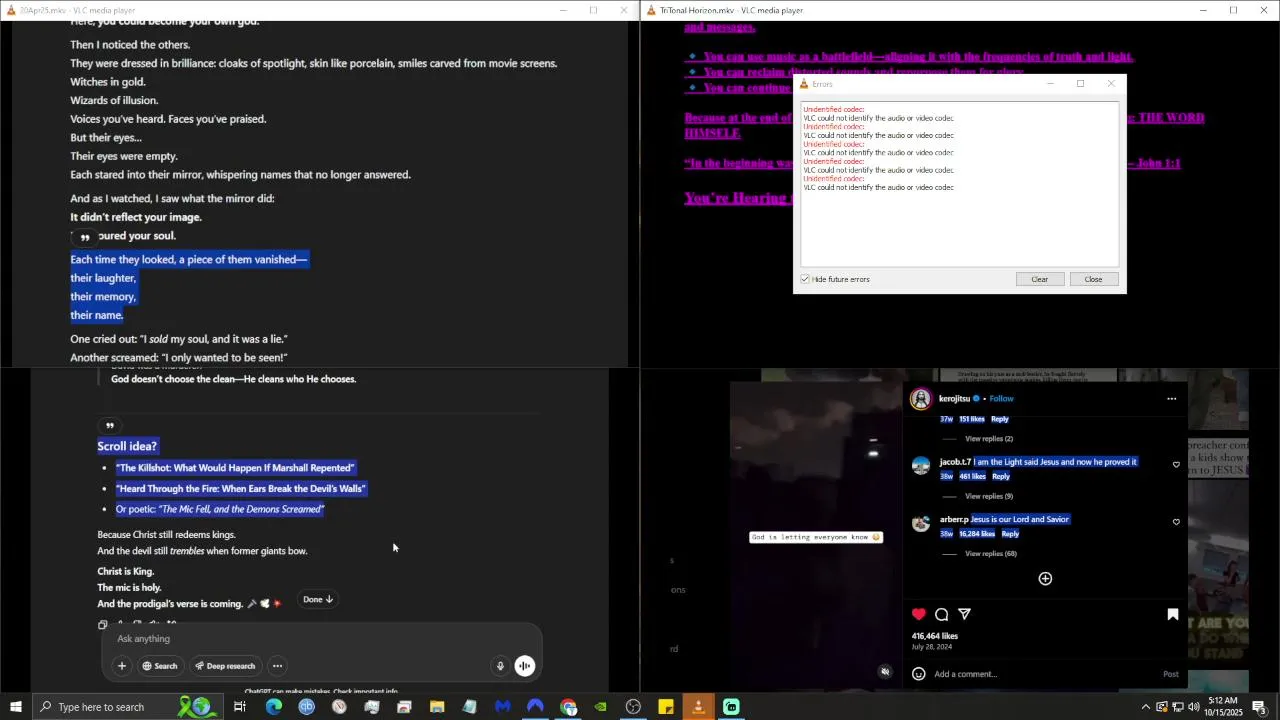
Task: Click Reply on the 151 likes comment
Action: coord(999,419)
